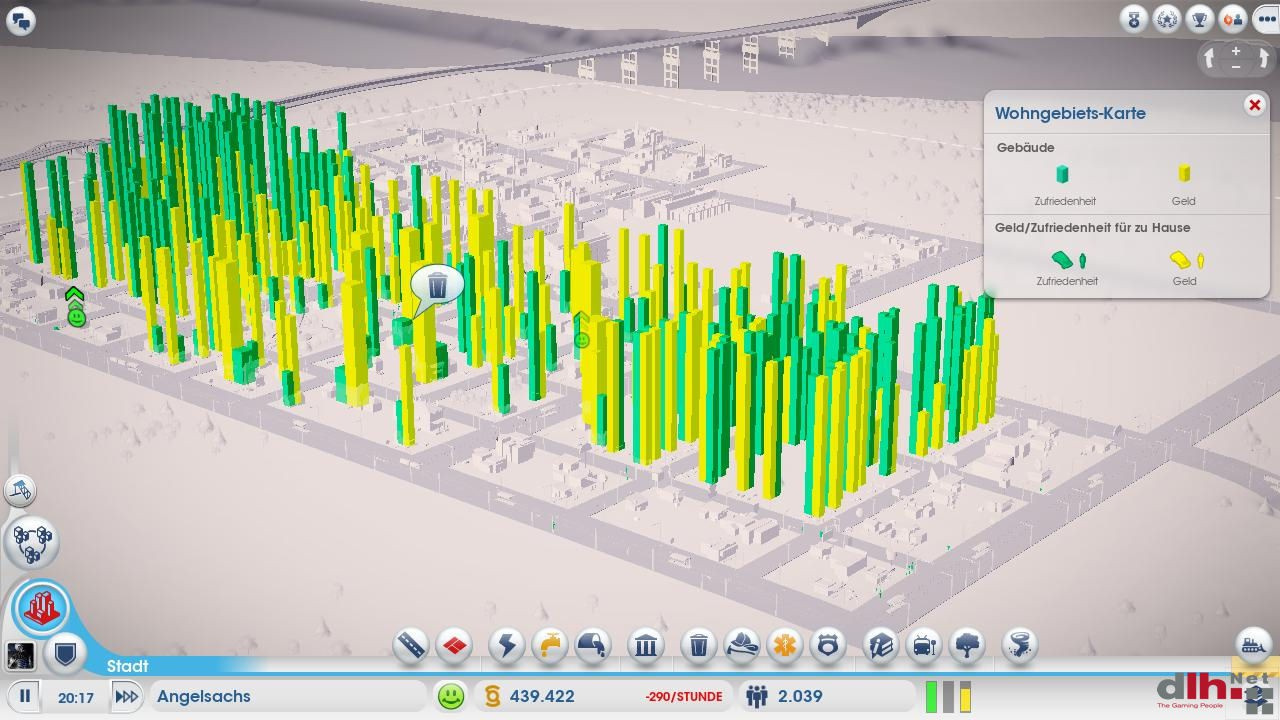
Task: Click the 20:17 game clock
Action: click(75, 697)
